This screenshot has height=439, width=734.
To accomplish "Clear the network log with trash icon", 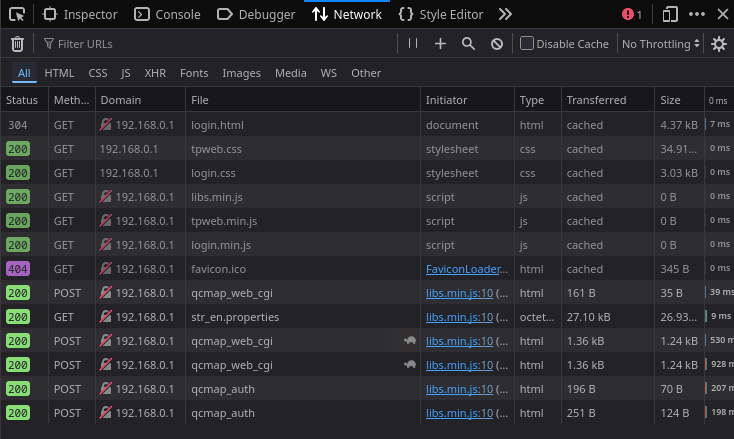I will coord(17,44).
